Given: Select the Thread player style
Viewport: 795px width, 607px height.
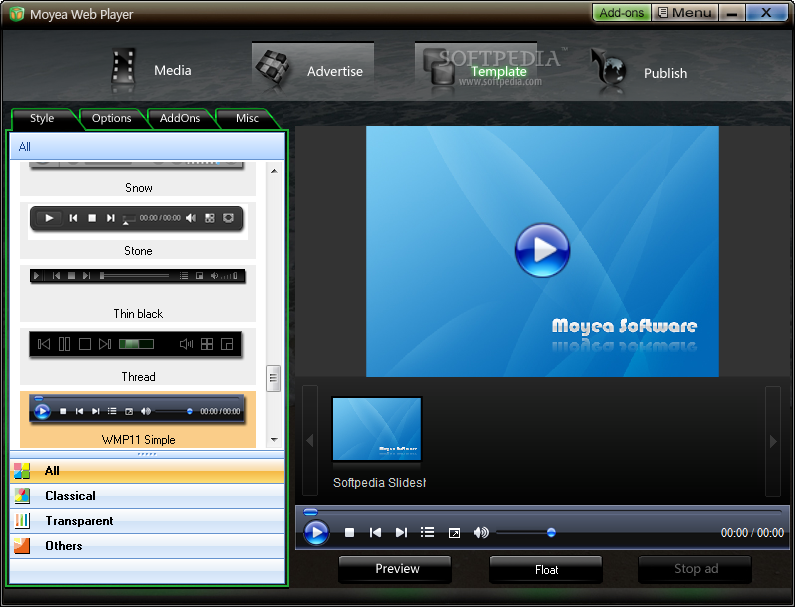Looking at the screenshot, I should [138, 356].
